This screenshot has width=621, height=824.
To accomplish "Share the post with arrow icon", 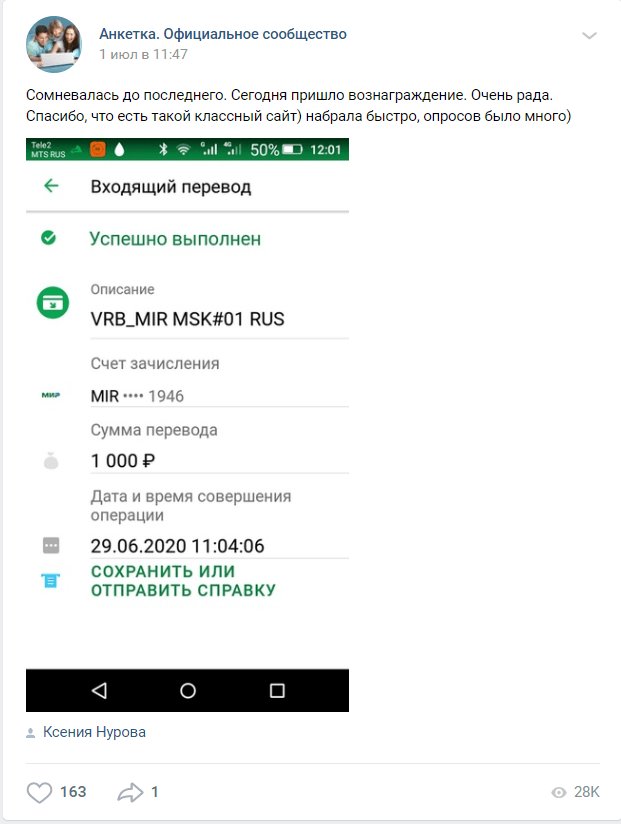I will (130, 792).
